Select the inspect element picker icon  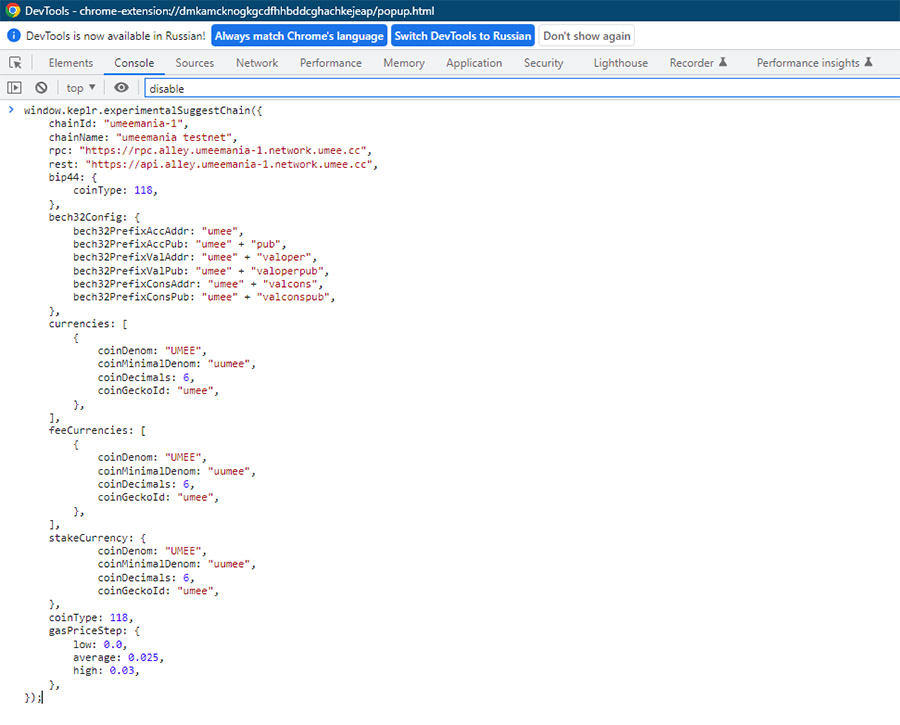pos(15,63)
